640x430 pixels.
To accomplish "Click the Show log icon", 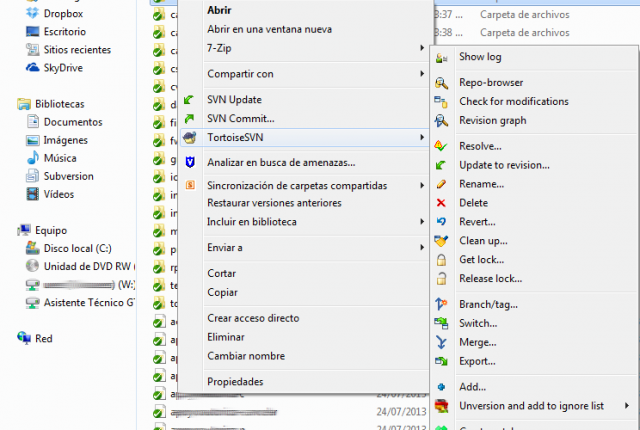I will coord(441,58).
